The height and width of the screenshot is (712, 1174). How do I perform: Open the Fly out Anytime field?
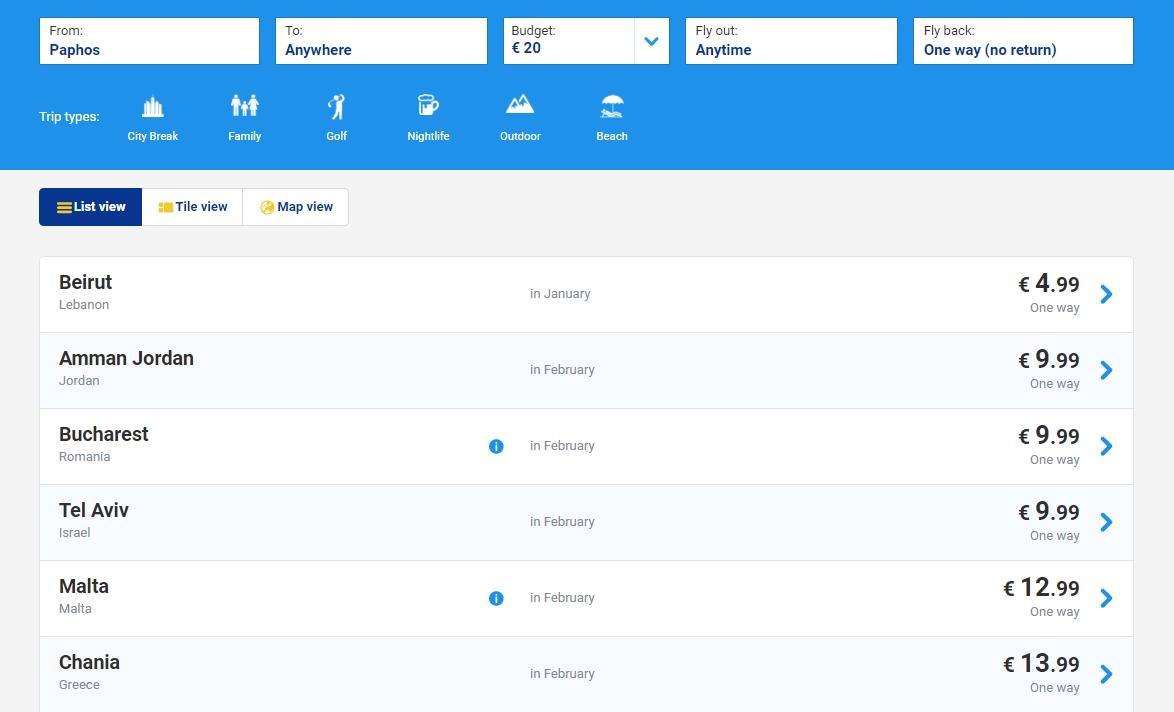pyautogui.click(x=791, y=41)
